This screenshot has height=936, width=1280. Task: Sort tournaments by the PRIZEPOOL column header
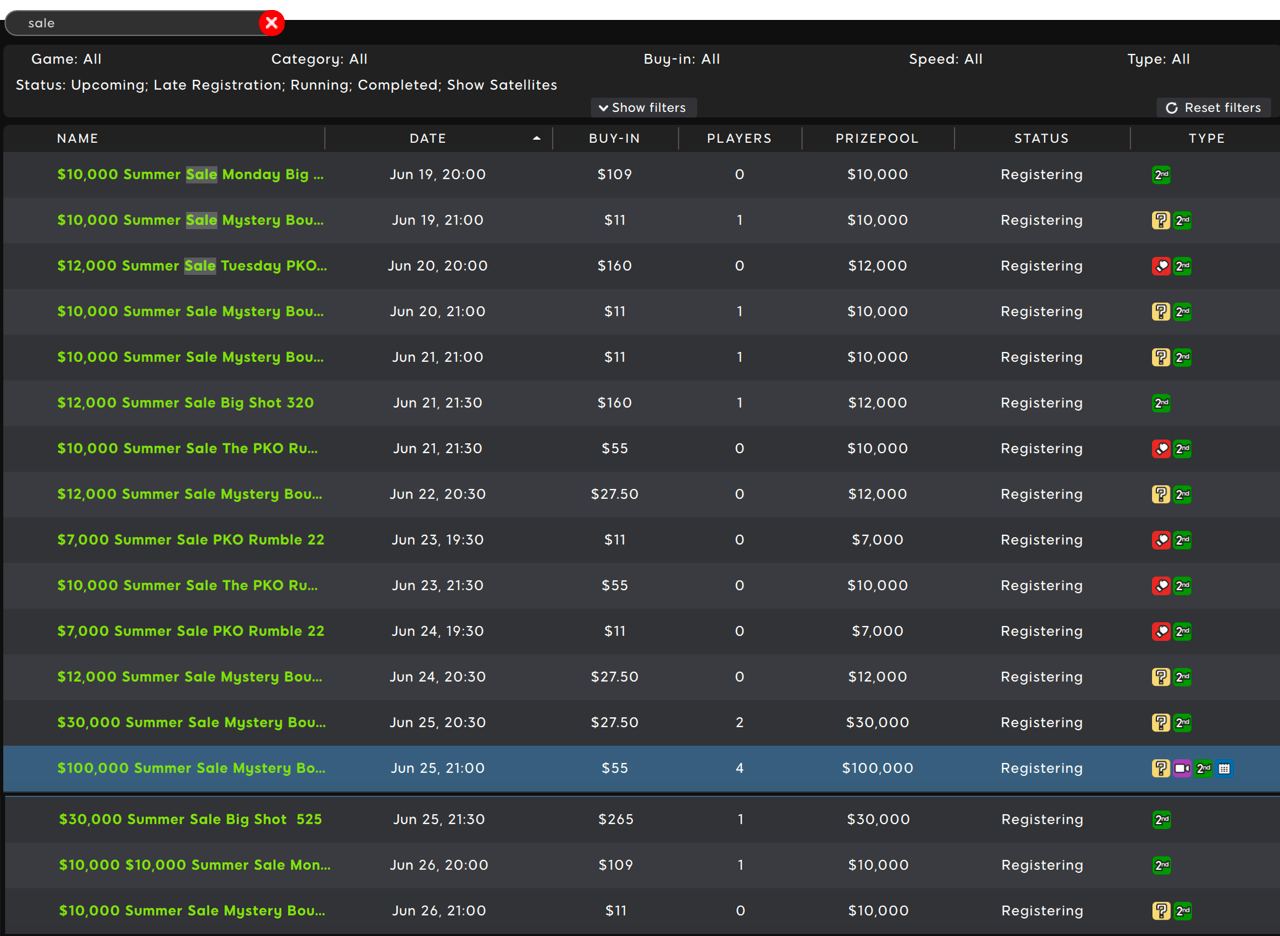pos(877,138)
